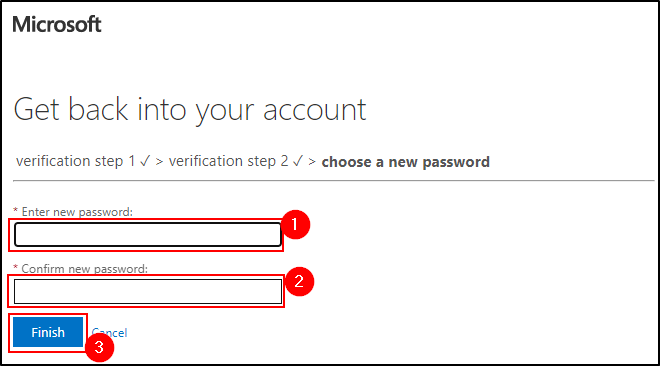Select the verification step 1 breadcrumb
This screenshot has height=366, width=660.
76,161
